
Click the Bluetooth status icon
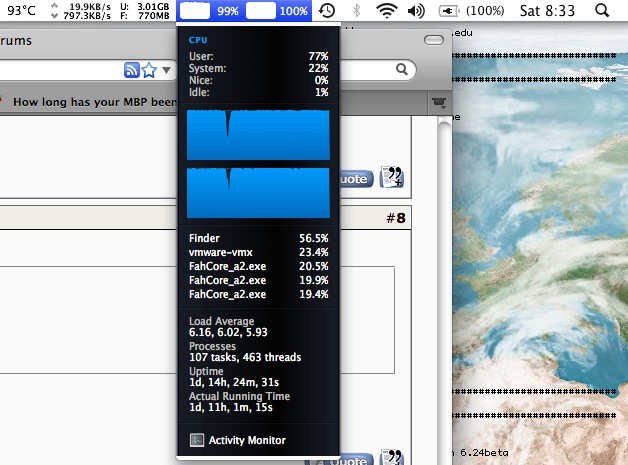[356, 10]
